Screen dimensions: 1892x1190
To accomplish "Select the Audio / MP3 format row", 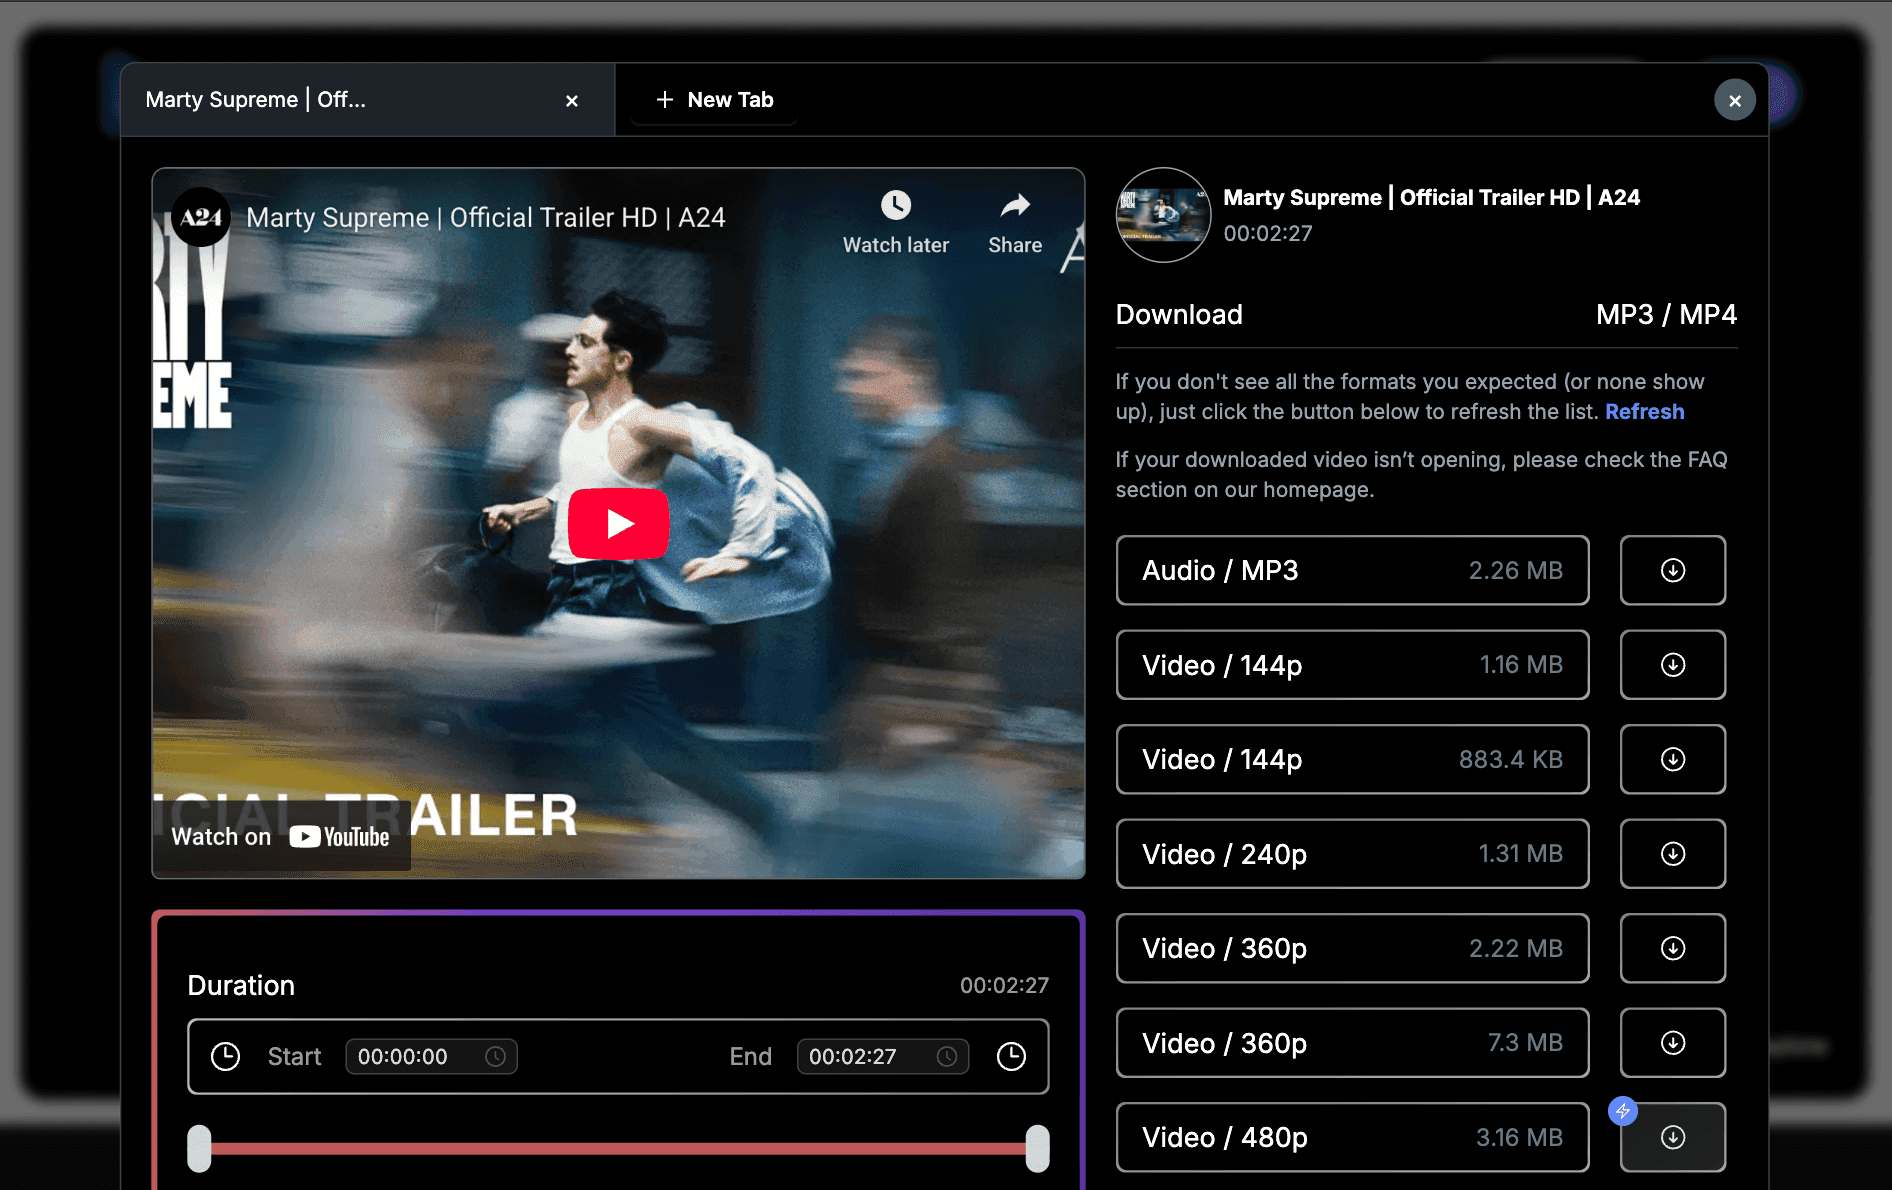I will coord(1352,570).
